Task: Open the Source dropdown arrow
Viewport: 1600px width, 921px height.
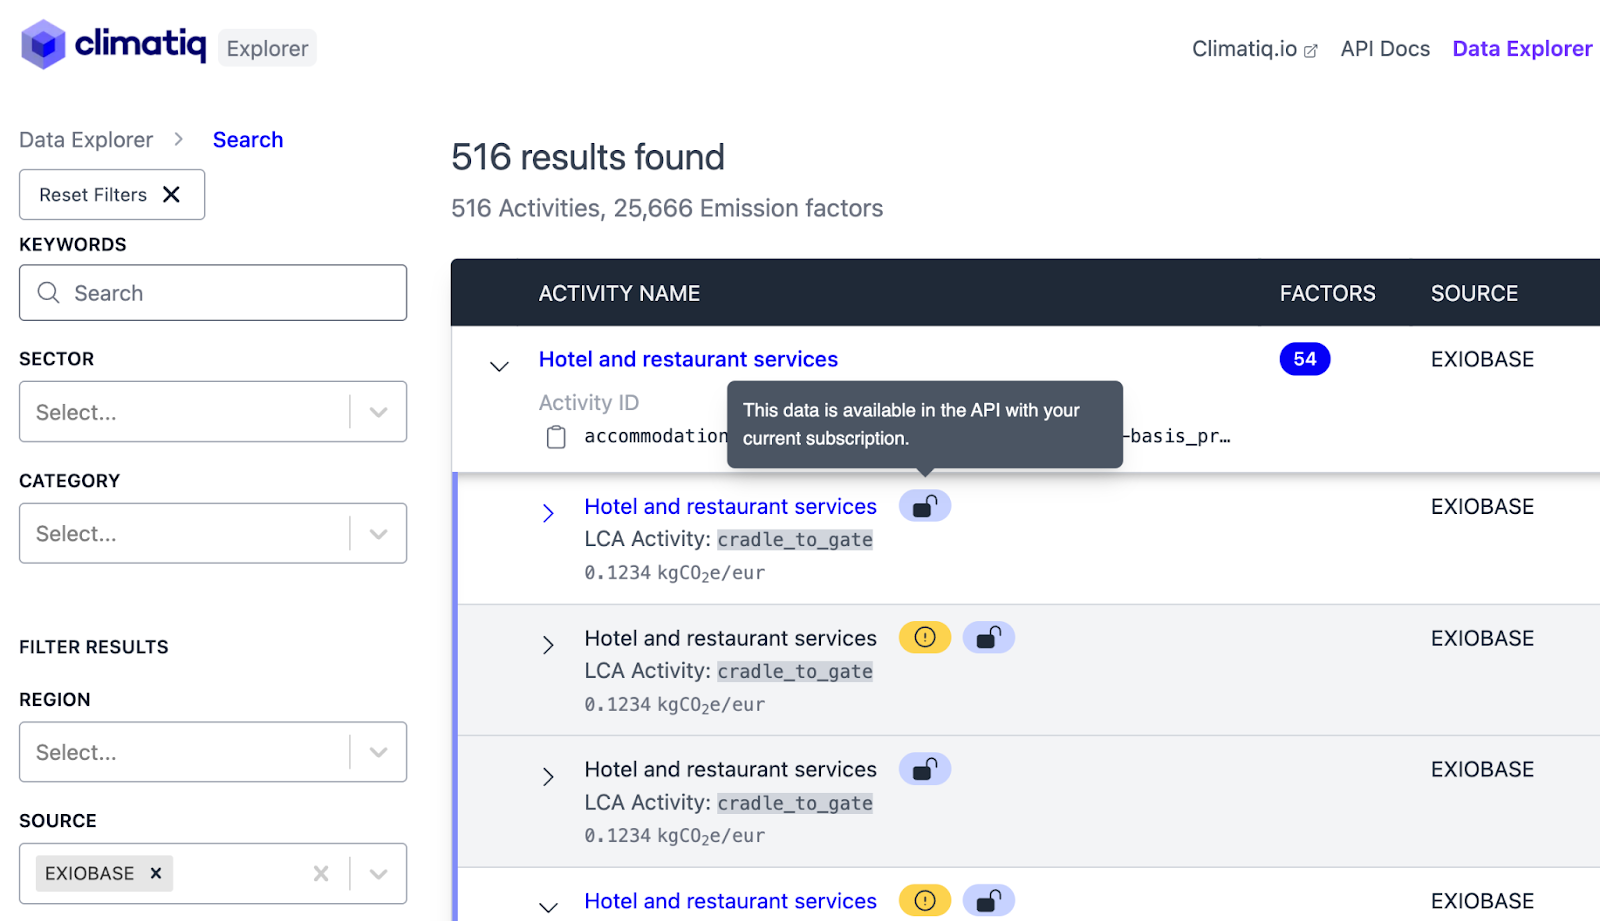Action: click(x=378, y=873)
